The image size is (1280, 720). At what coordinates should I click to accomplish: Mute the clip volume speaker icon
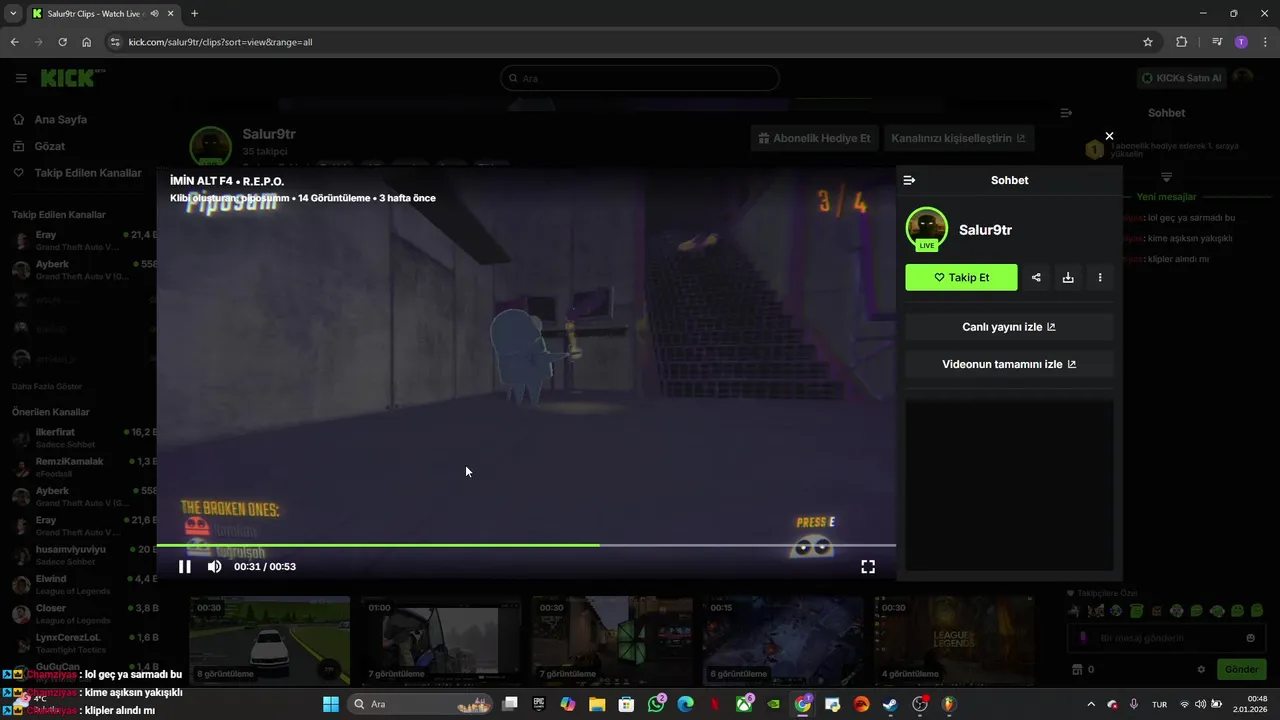214,567
